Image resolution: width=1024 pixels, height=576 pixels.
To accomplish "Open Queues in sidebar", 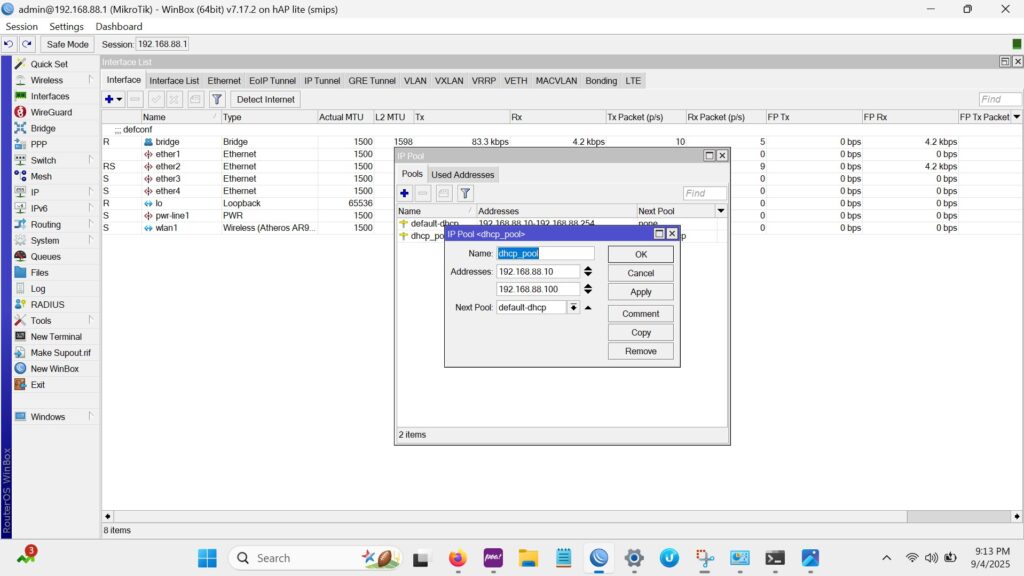I will click(45, 257).
